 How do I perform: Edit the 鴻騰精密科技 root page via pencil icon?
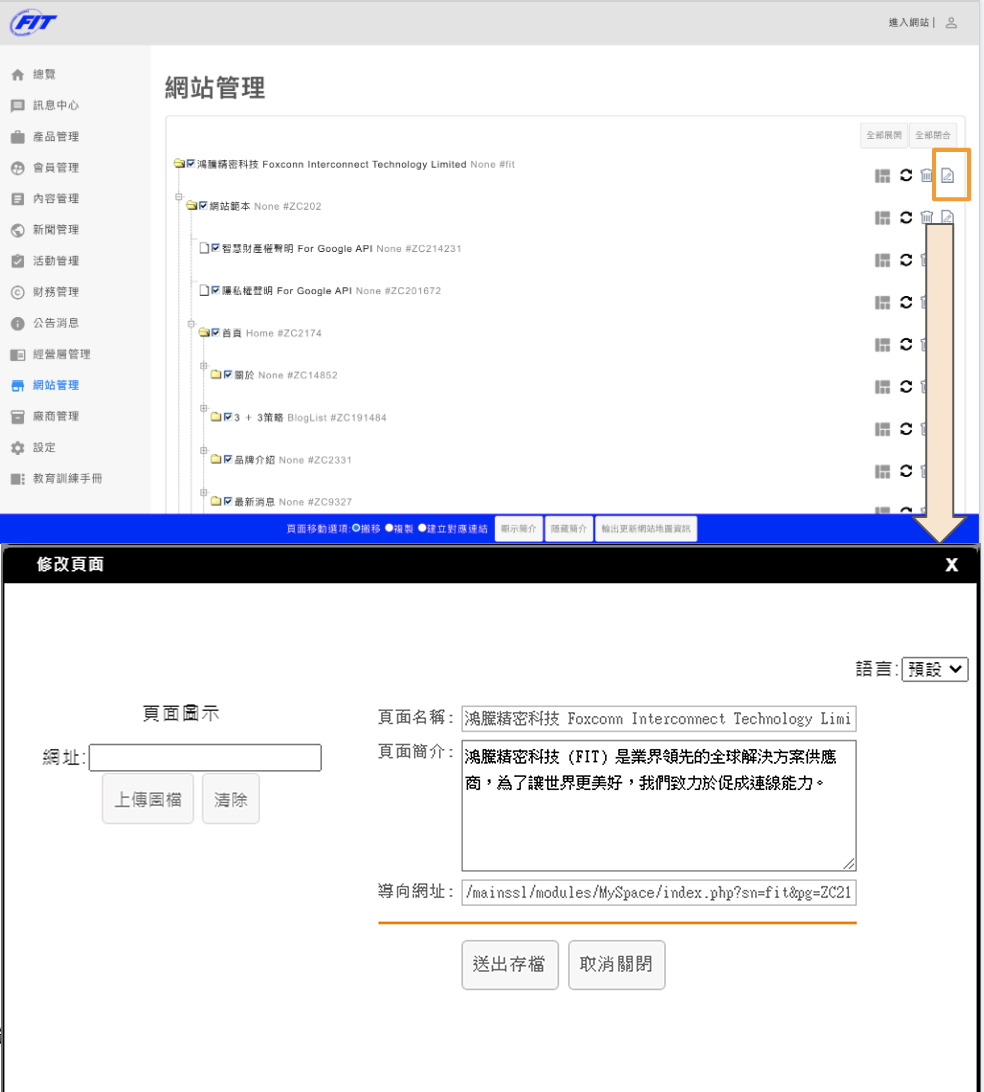point(947,176)
